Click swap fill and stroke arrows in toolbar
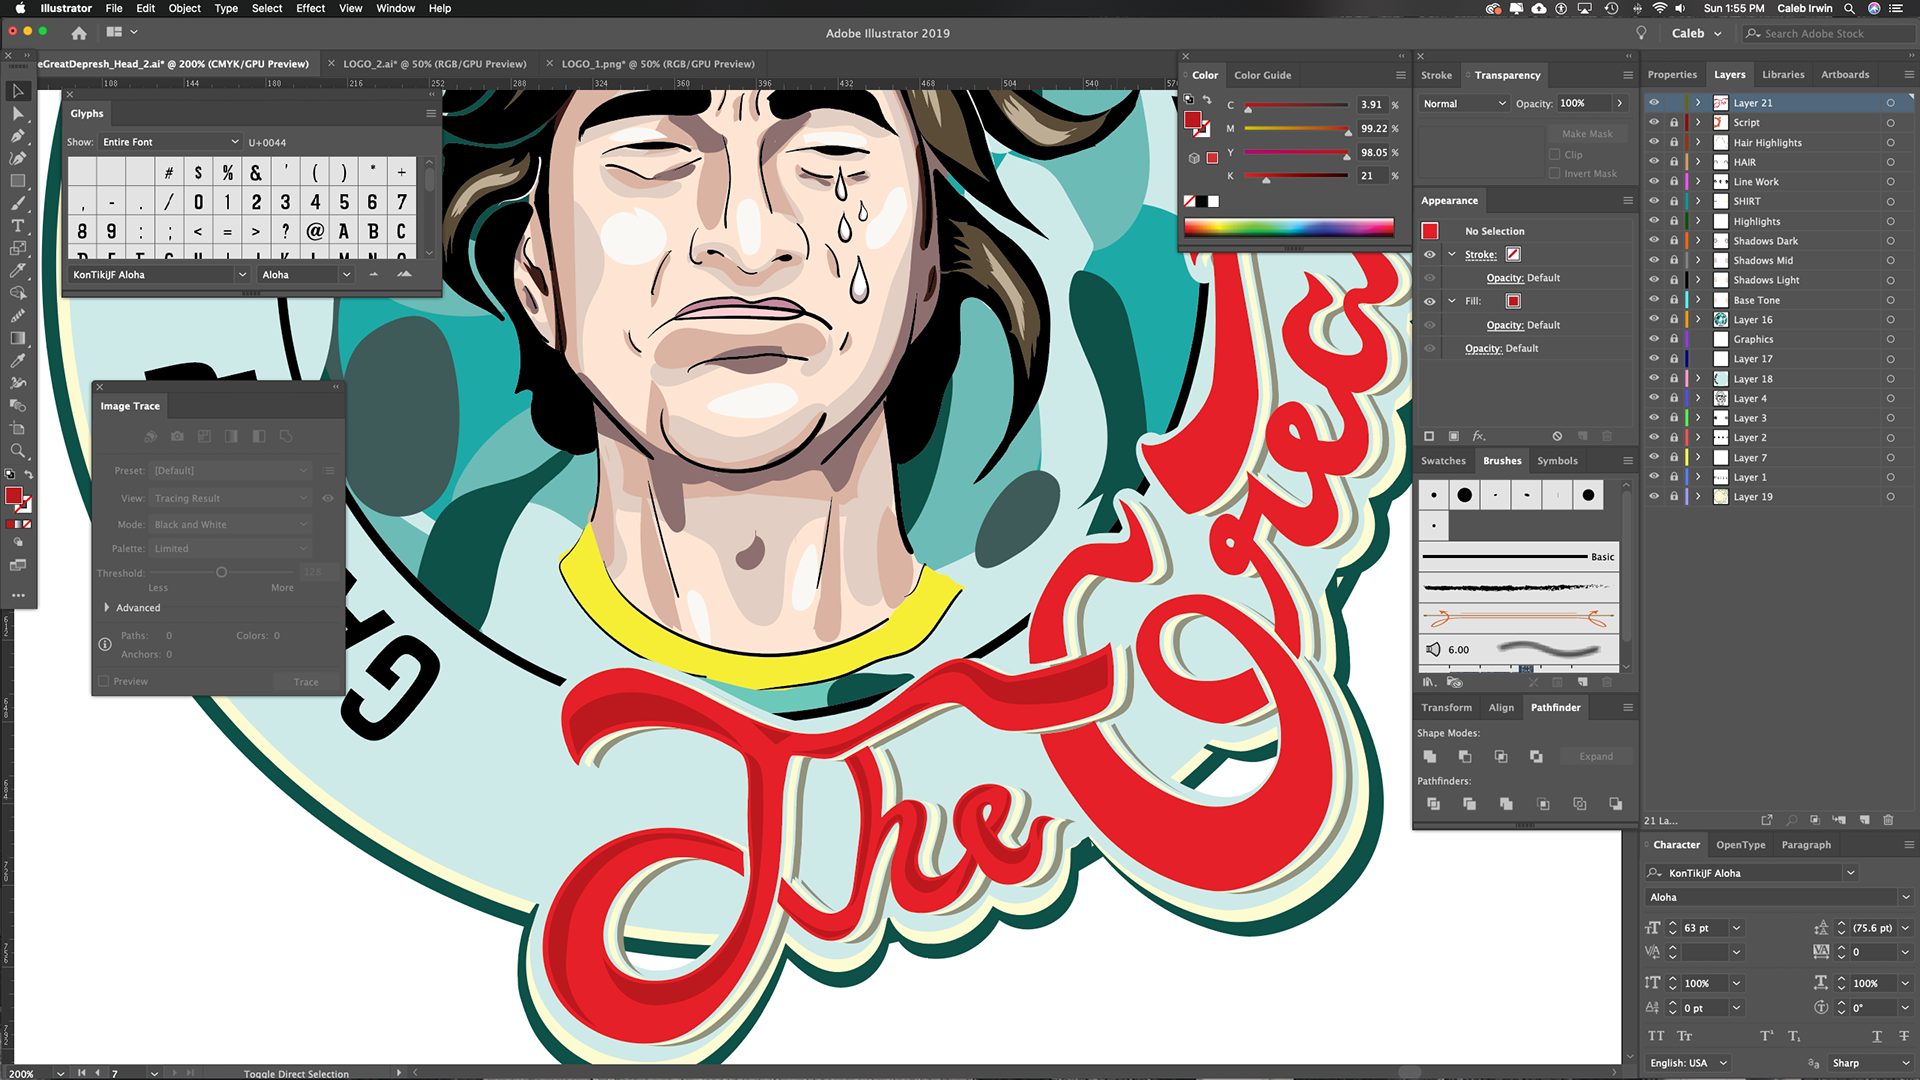Viewport: 1920px width, 1080px height. point(28,474)
